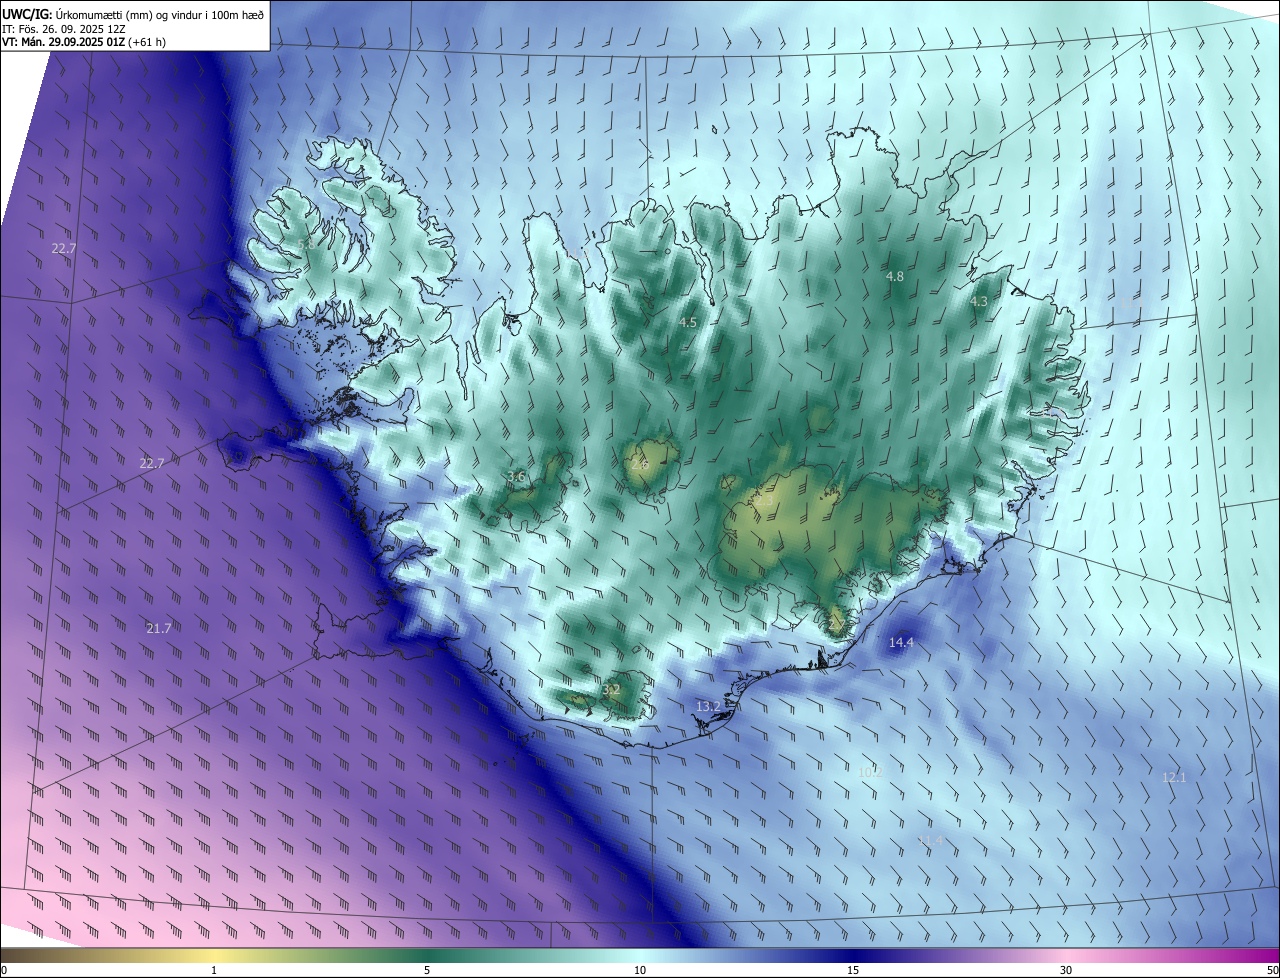Select the initial time line 'IT: Fös. 26. 09. 2025 12Z'
The width and height of the screenshot is (1280, 978).
63,29
